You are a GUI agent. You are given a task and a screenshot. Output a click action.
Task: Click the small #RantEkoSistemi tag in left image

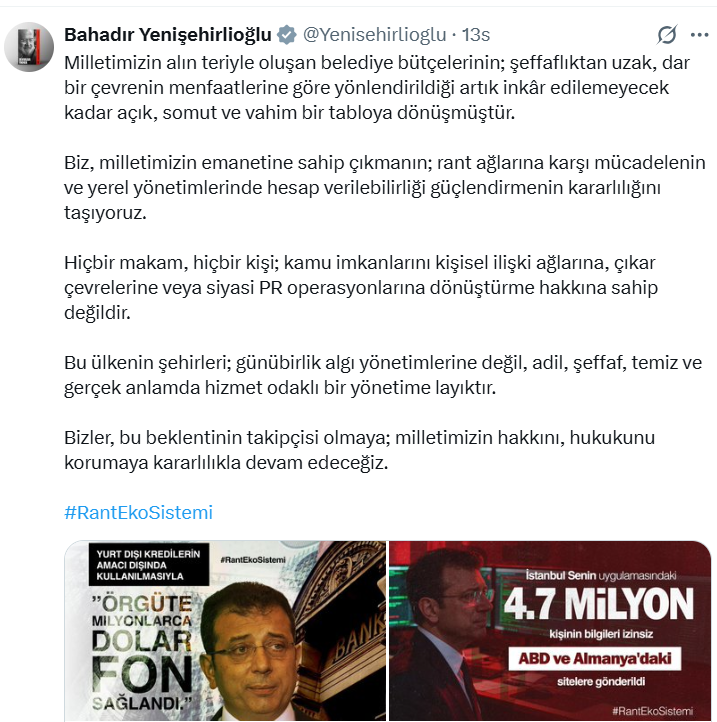253,560
